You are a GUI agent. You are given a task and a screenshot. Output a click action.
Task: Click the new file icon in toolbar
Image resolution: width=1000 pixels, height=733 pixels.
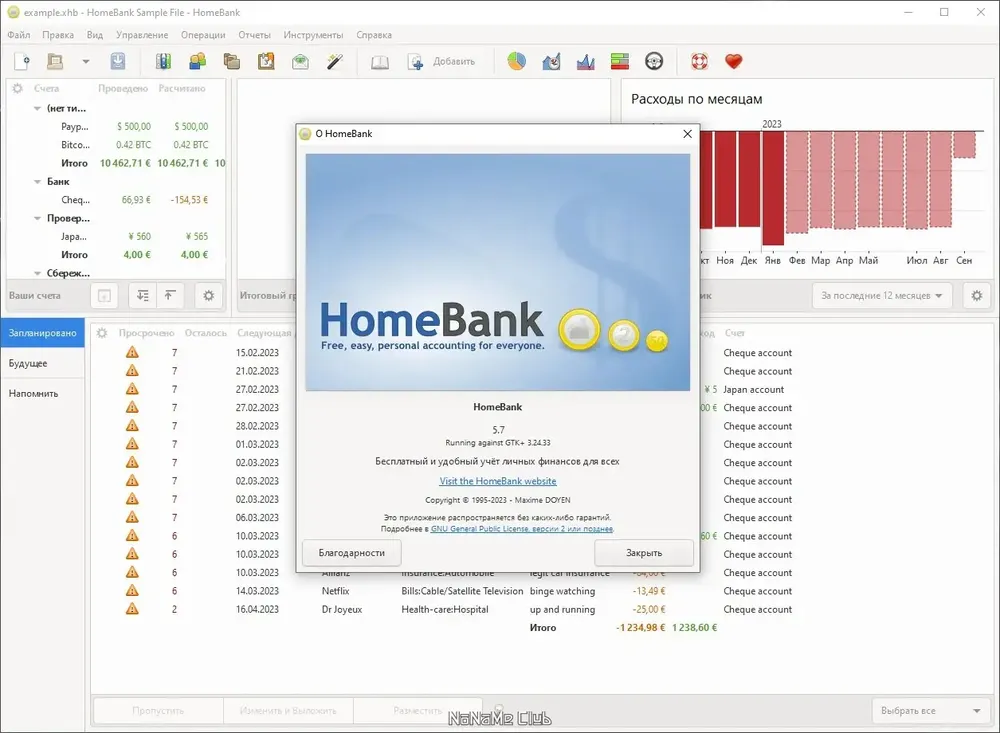22,61
